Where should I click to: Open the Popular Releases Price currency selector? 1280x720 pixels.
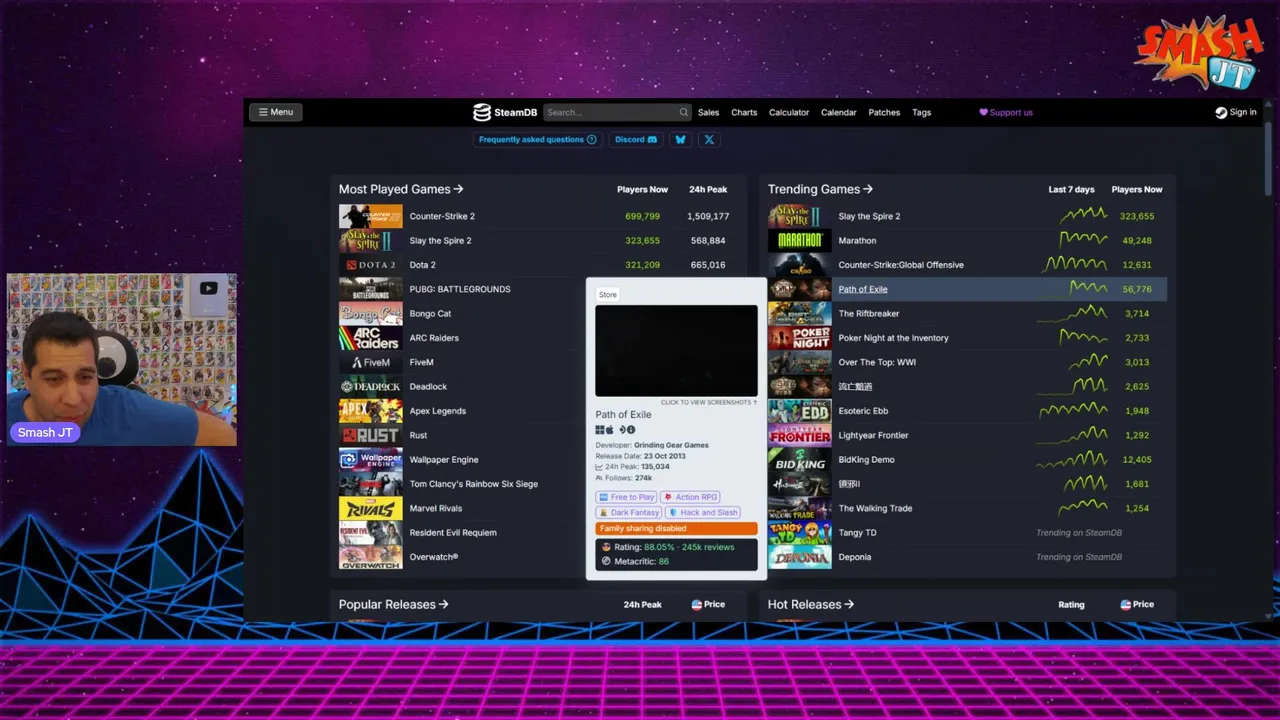tap(708, 604)
